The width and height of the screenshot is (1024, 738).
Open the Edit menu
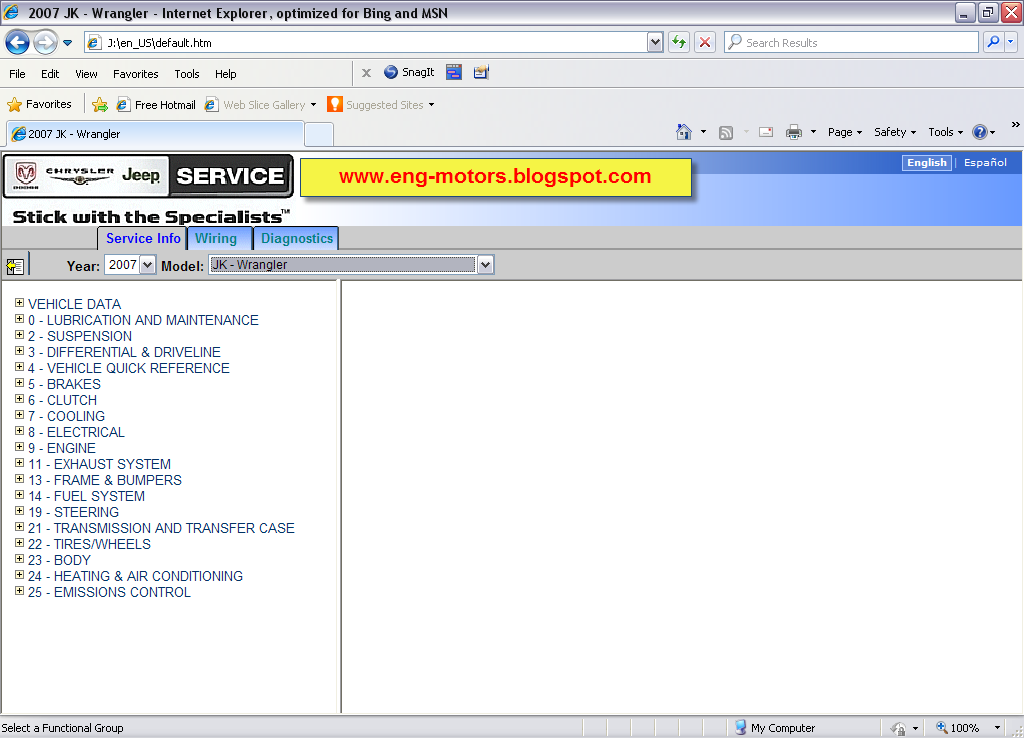pos(50,74)
